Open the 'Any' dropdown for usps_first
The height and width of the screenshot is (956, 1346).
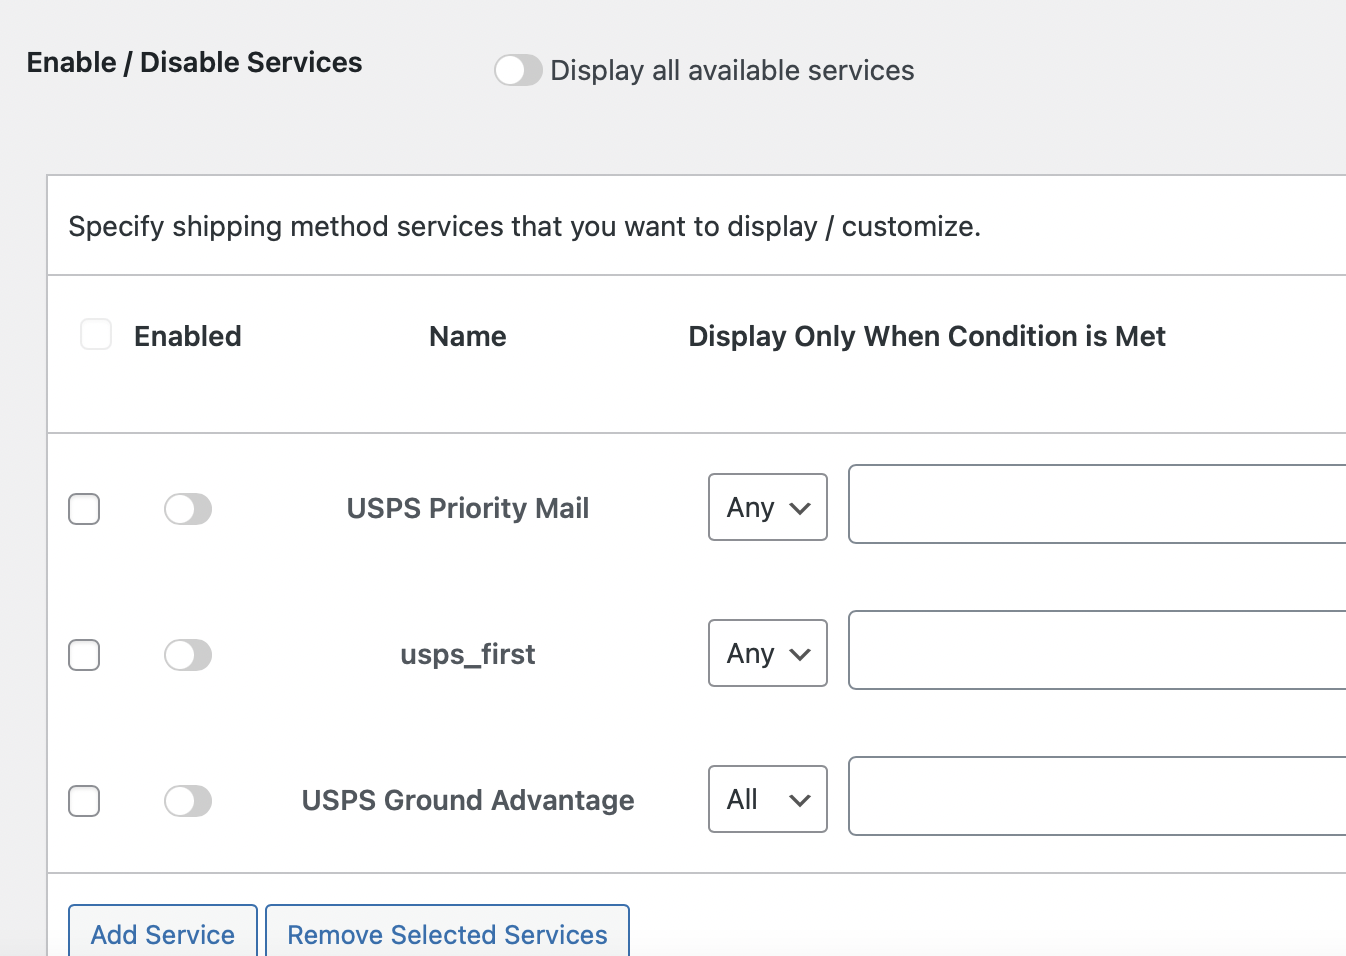coord(767,653)
